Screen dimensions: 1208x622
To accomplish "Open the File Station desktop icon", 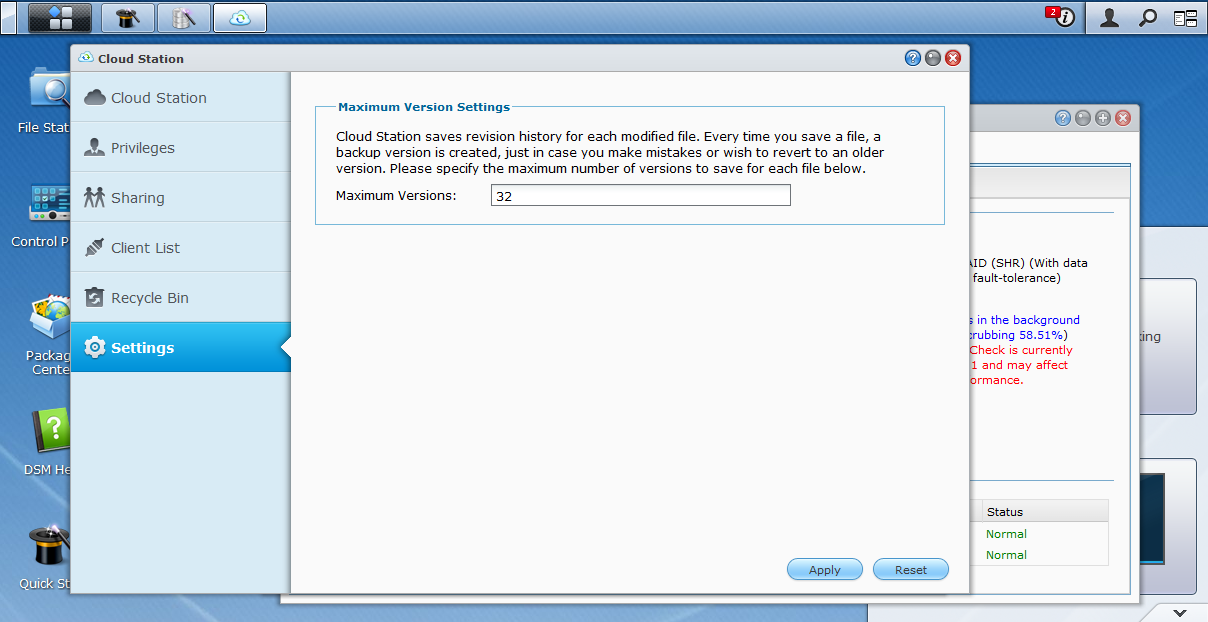I will (x=47, y=100).
